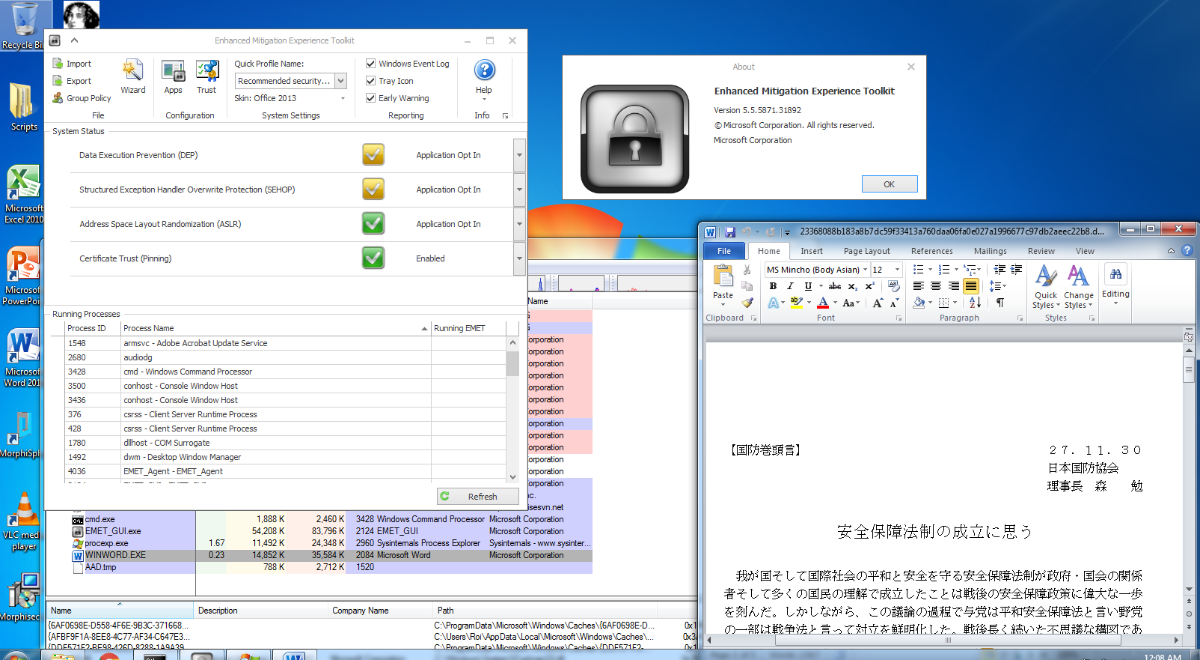1200x660 pixels.
Task: Click Refresh in Running Processes
Action: click(478, 496)
